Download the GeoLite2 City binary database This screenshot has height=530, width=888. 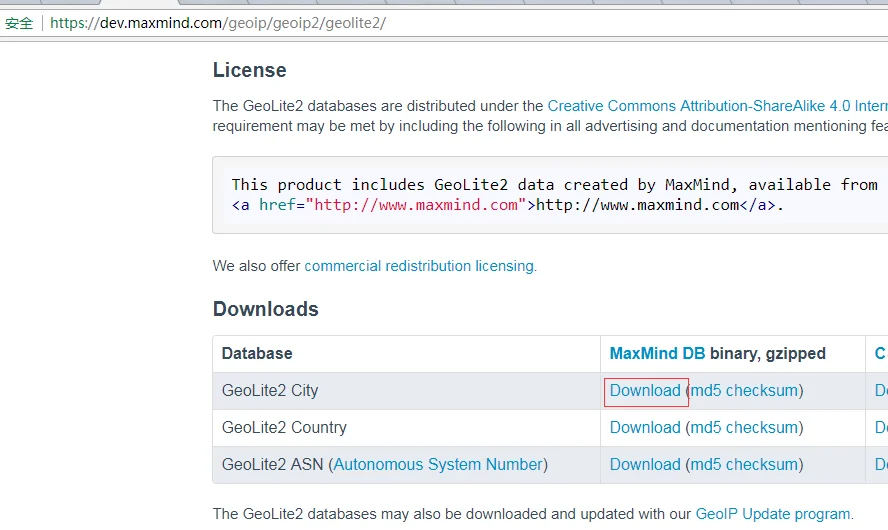point(645,391)
